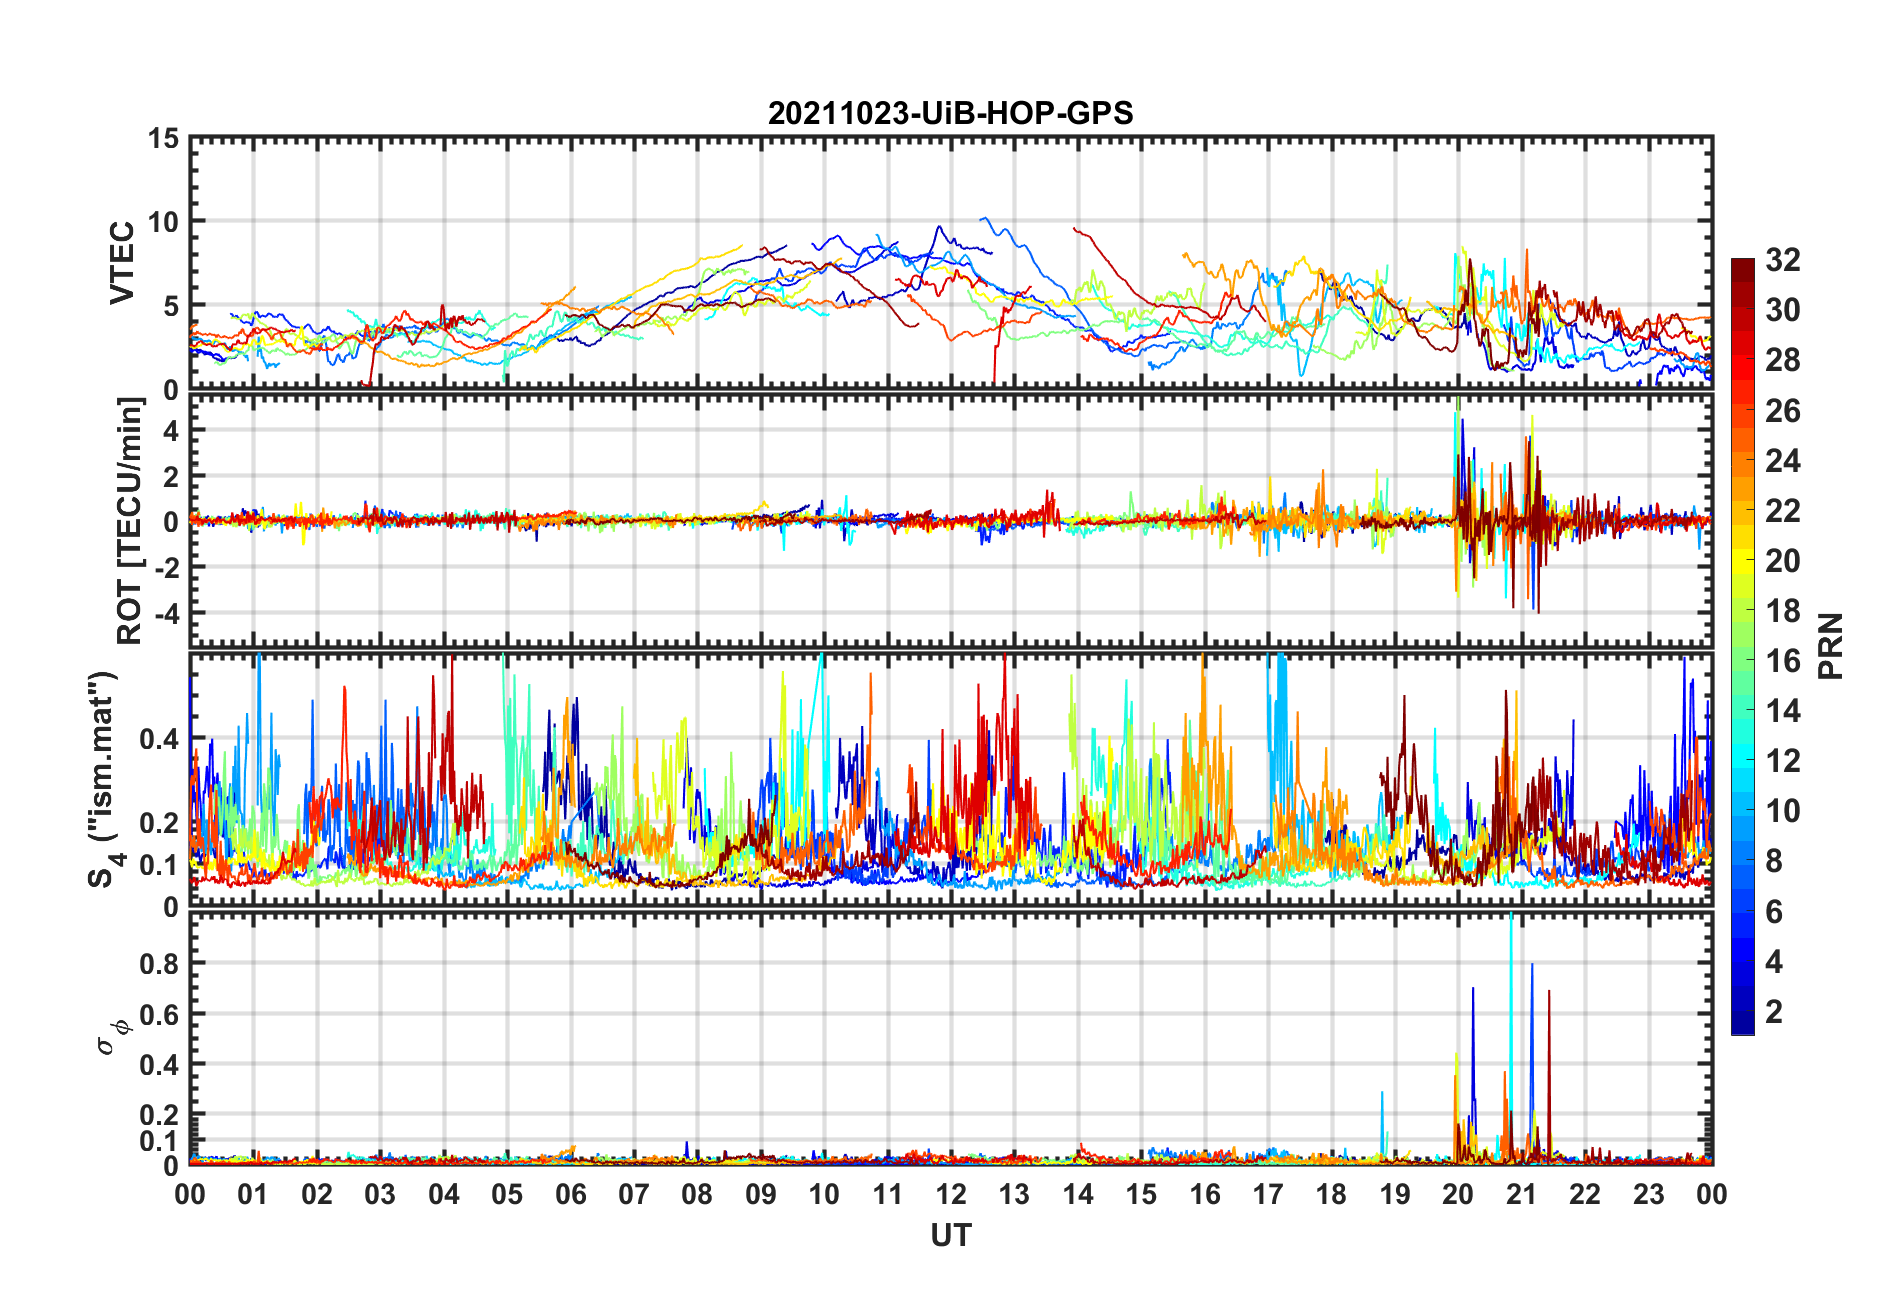
Task: Click the PRN colorbar gradient strip
Action: pos(1743,646)
